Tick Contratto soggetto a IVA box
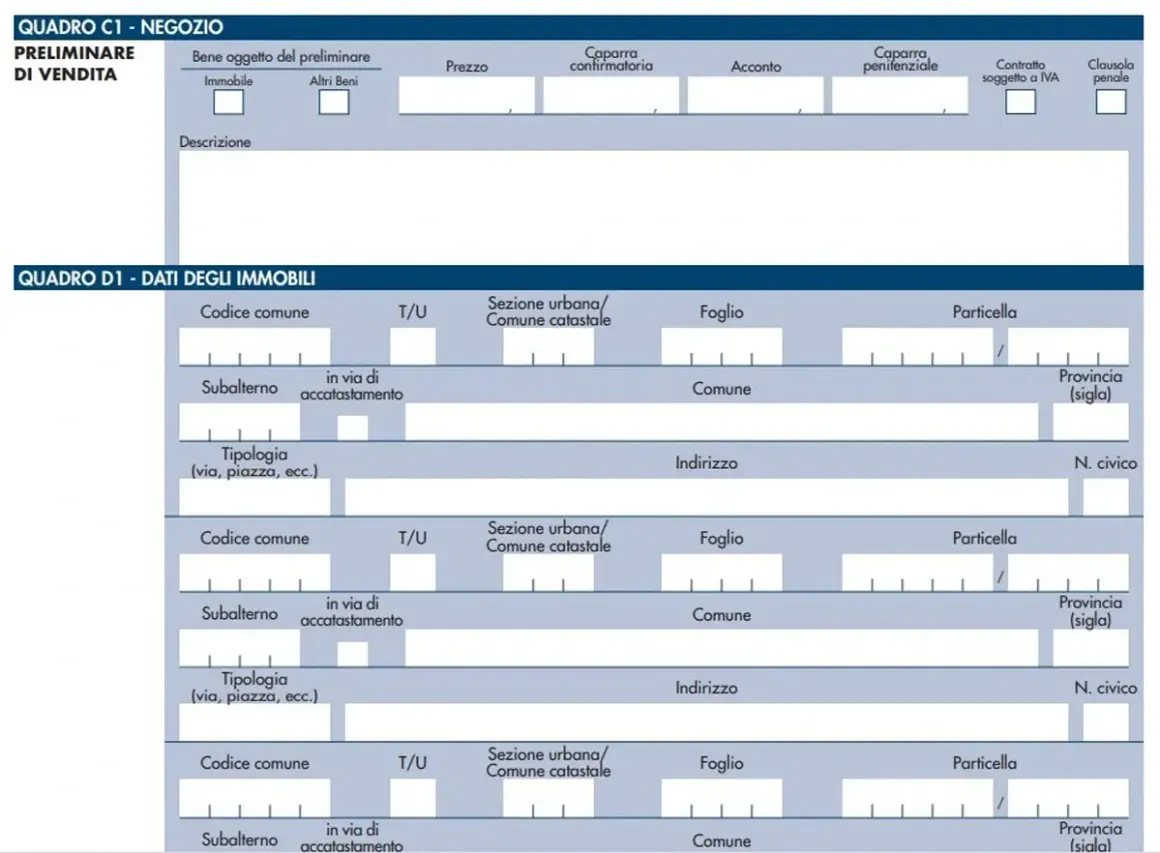This screenshot has width=1160, height=853. 1020,101
